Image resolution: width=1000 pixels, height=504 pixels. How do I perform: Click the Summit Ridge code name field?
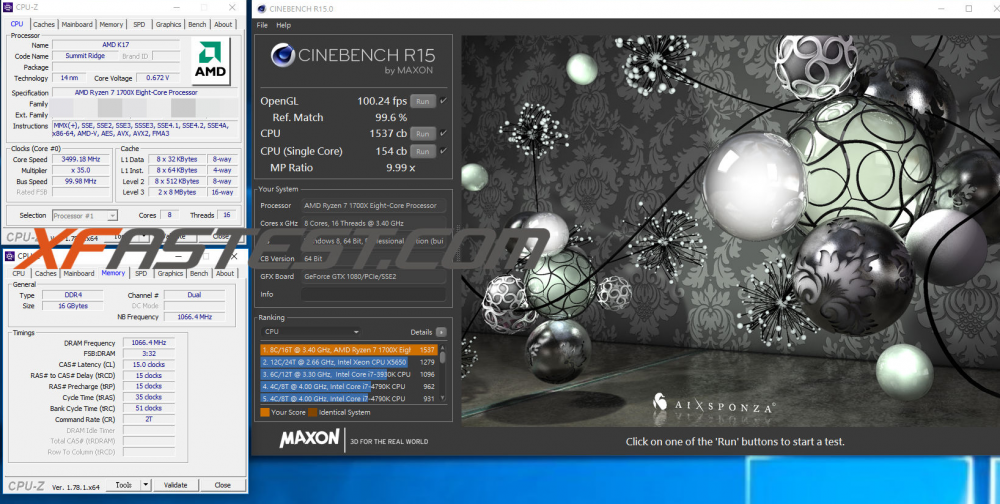coord(85,56)
